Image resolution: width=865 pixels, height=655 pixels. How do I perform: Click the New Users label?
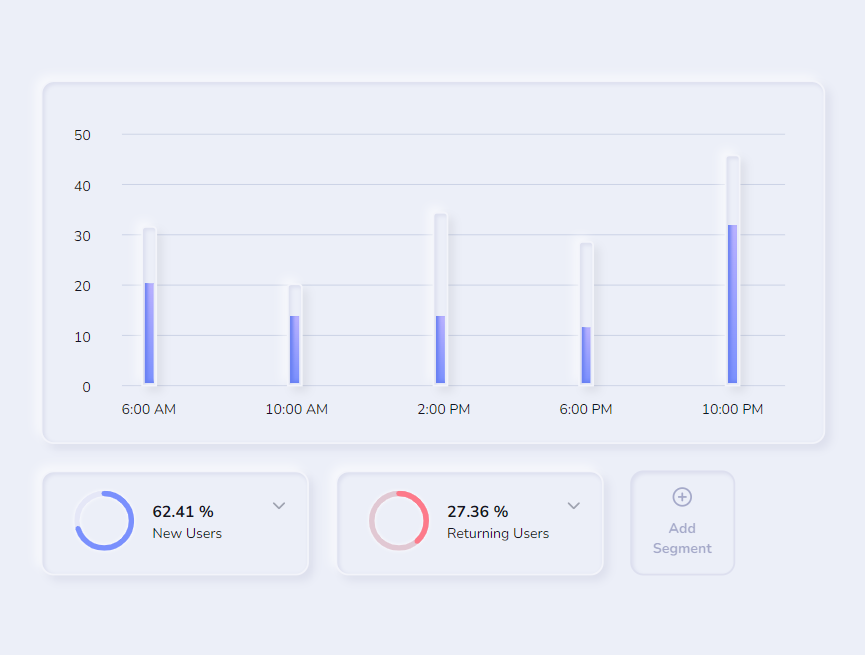[x=187, y=533]
